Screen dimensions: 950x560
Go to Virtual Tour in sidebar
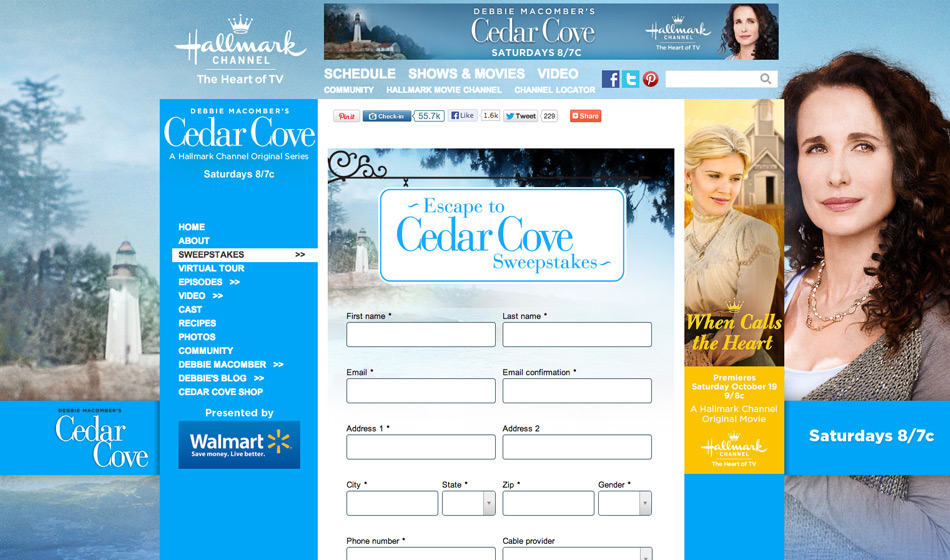[x=211, y=269]
